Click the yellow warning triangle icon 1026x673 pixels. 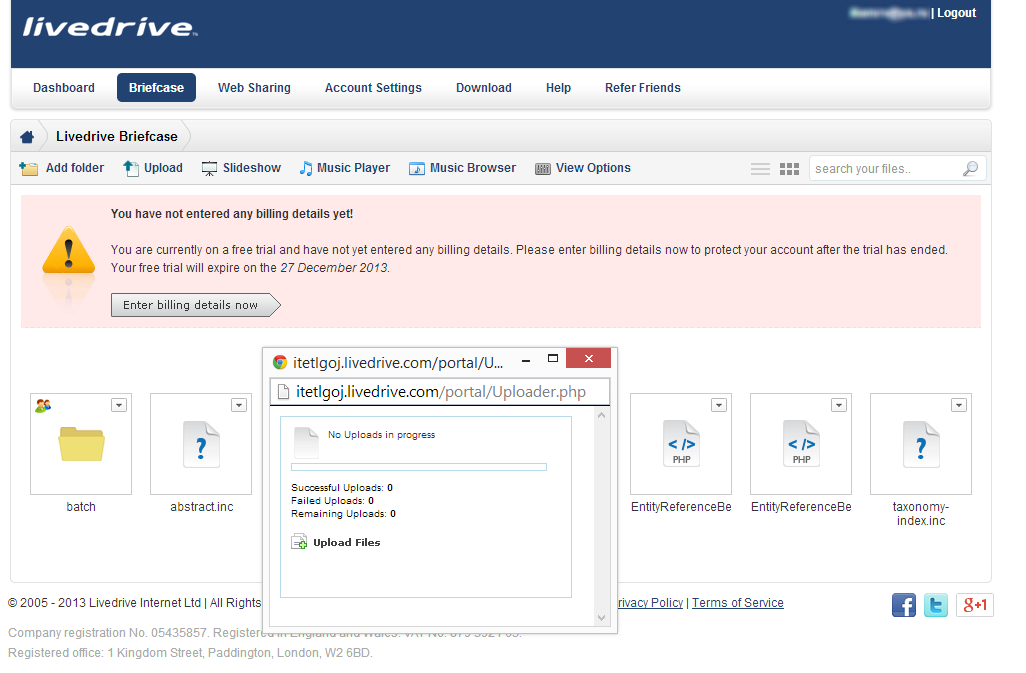pos(69,250)
